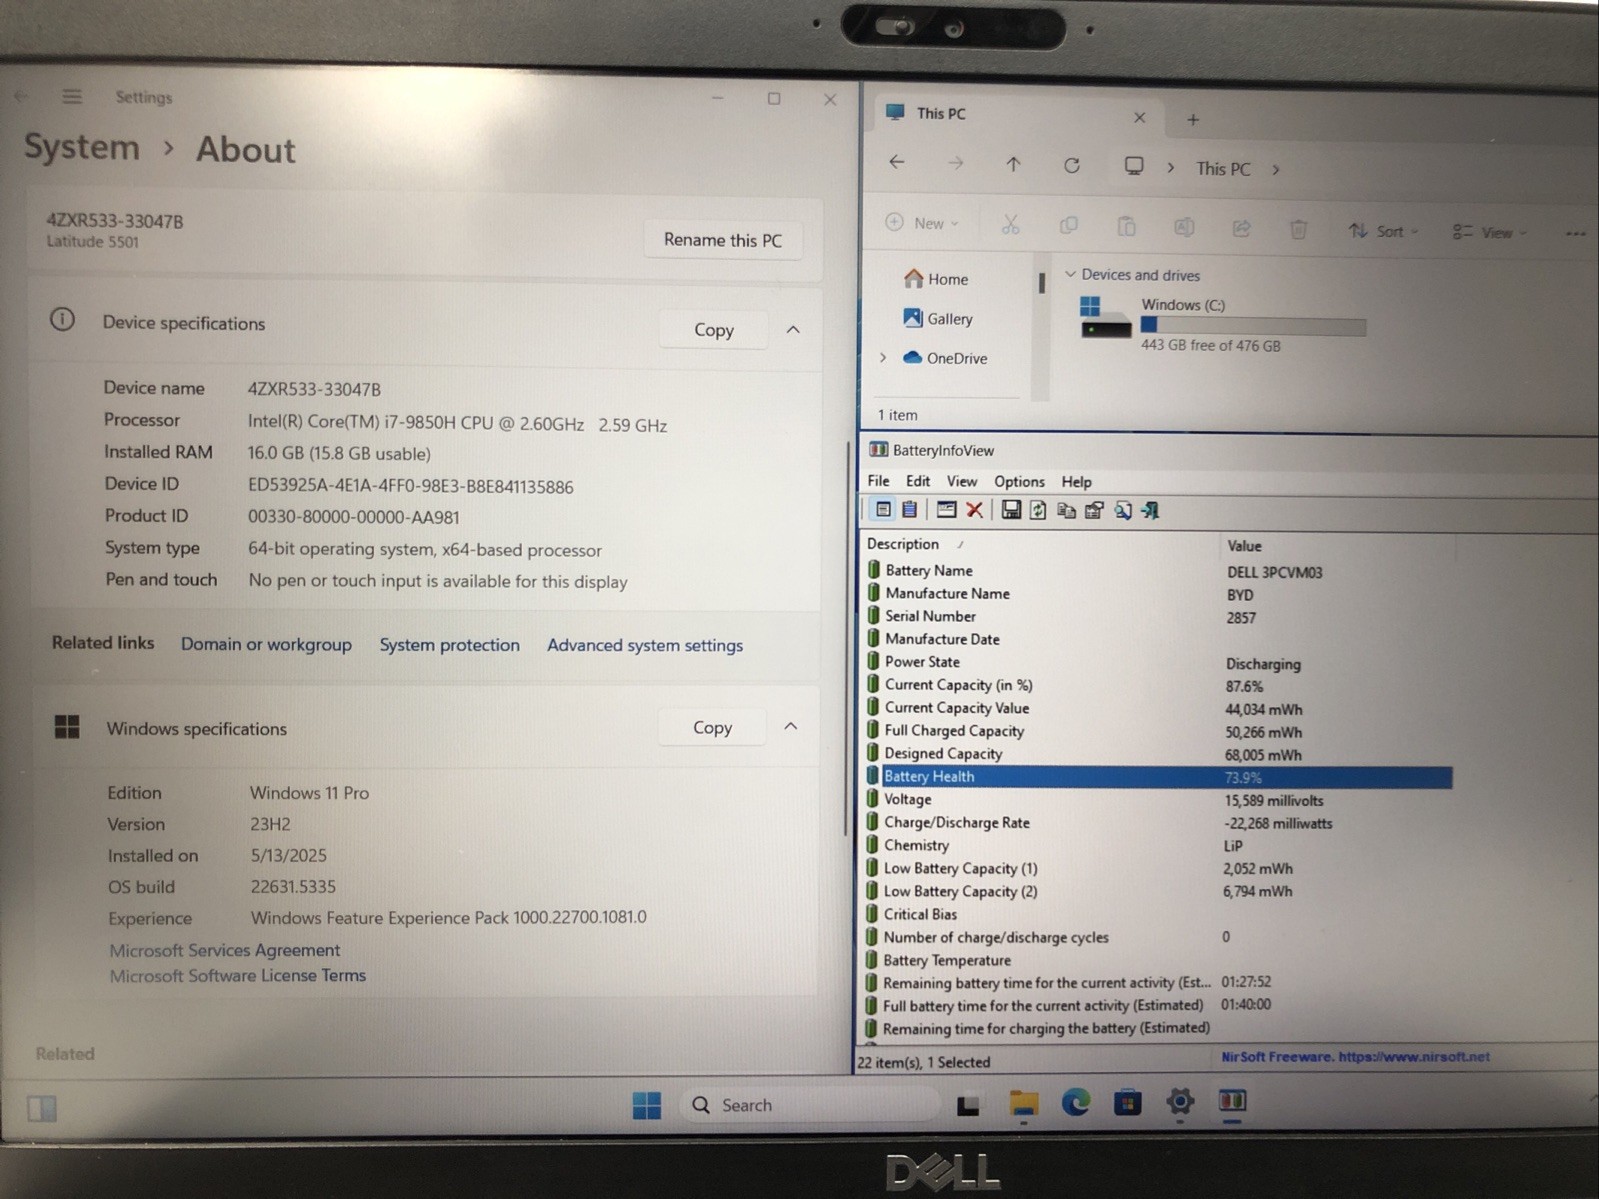1599x1199 pixels.
Task: Collapse the Device specifications section
Action: 793,330
